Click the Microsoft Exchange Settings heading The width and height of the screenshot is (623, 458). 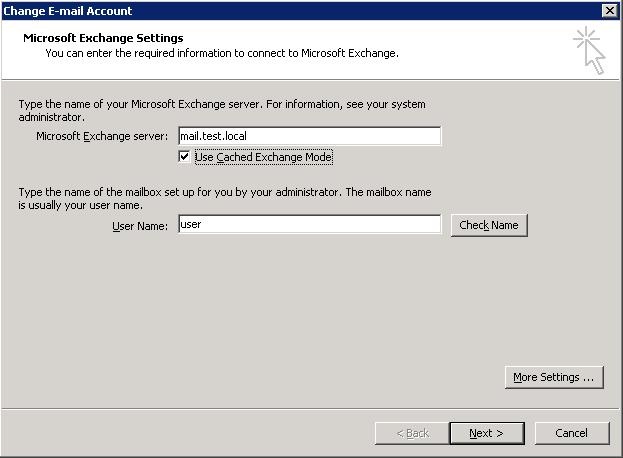pyautogui.click(x=103, y=38)
